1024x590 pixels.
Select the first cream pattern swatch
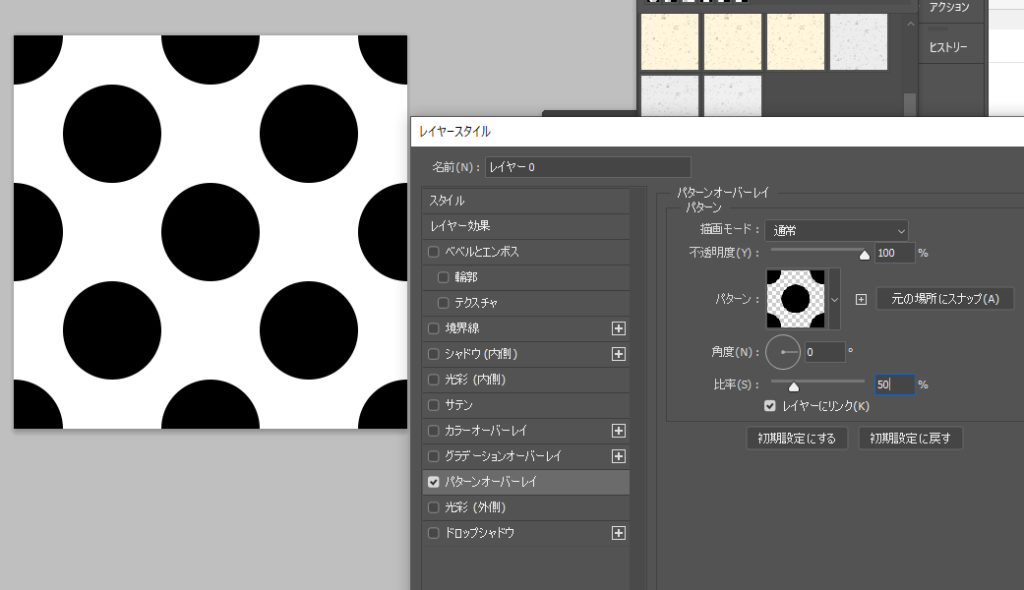(x=669, y=42)
